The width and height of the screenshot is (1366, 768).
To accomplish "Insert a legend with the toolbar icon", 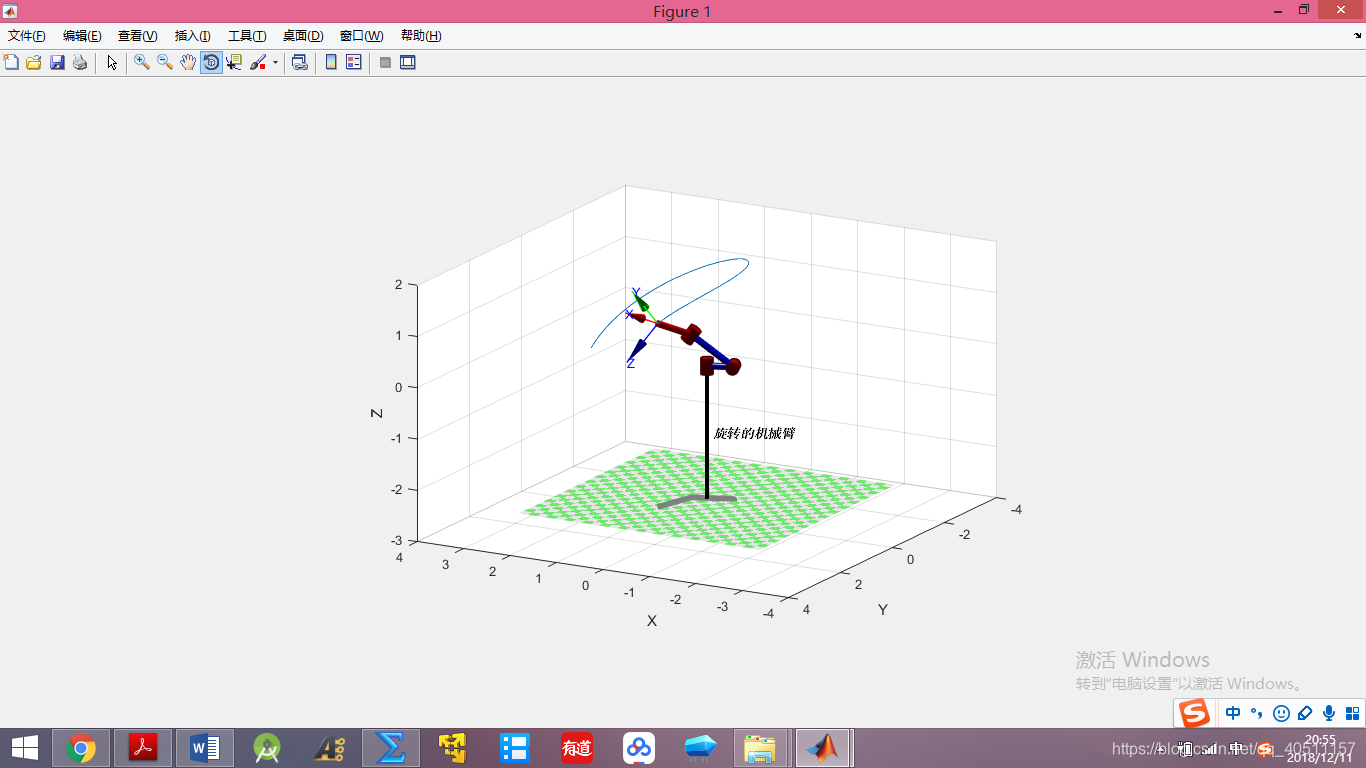I will click(353, 62).
